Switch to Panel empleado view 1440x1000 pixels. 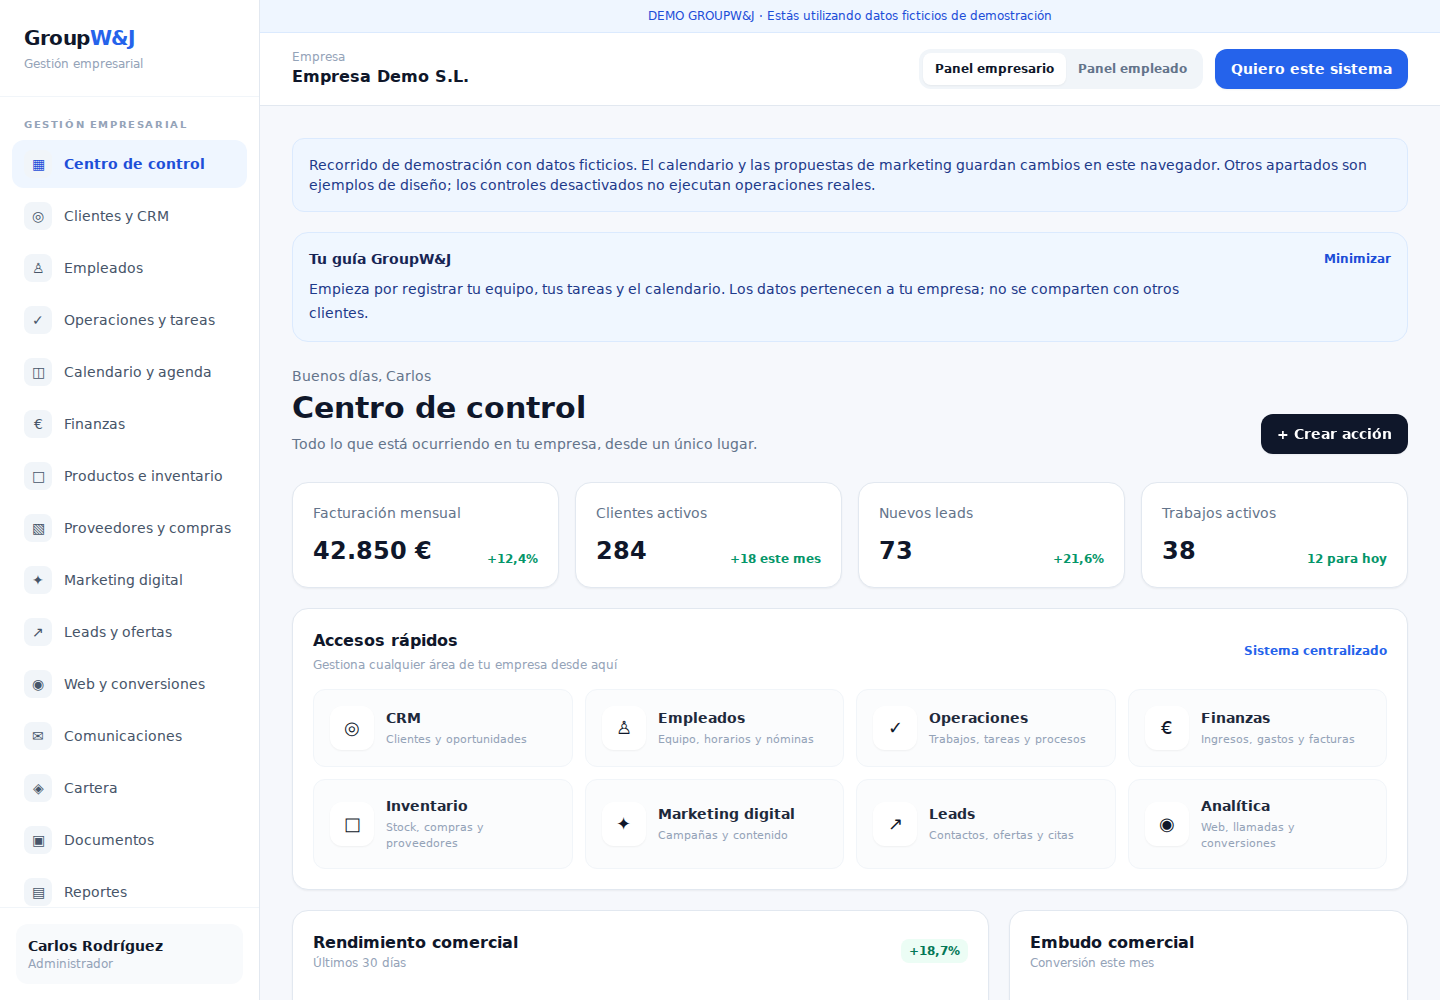click(x=1132, y=69)
